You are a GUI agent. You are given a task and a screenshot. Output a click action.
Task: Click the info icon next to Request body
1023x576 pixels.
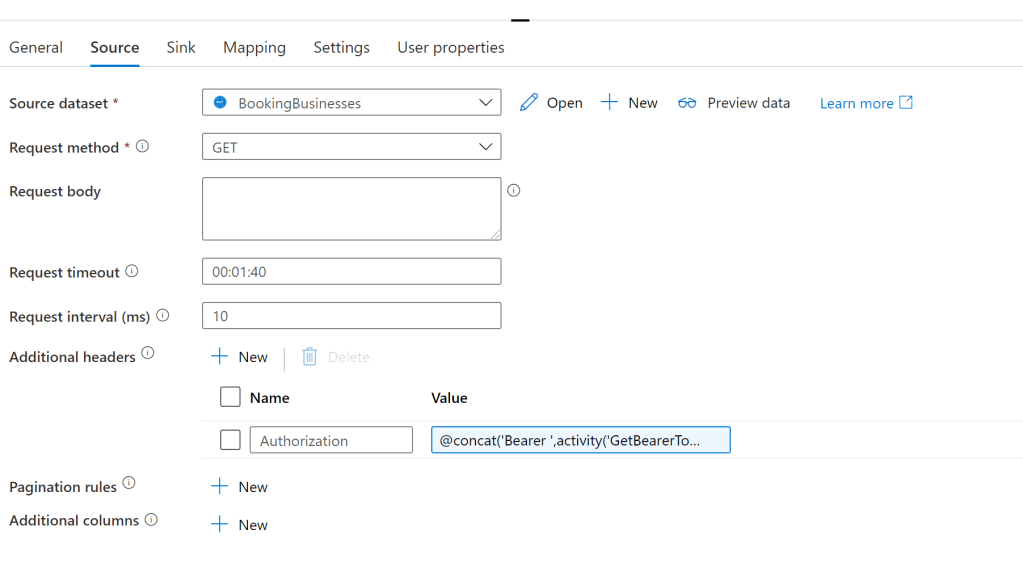coord(513,190)
